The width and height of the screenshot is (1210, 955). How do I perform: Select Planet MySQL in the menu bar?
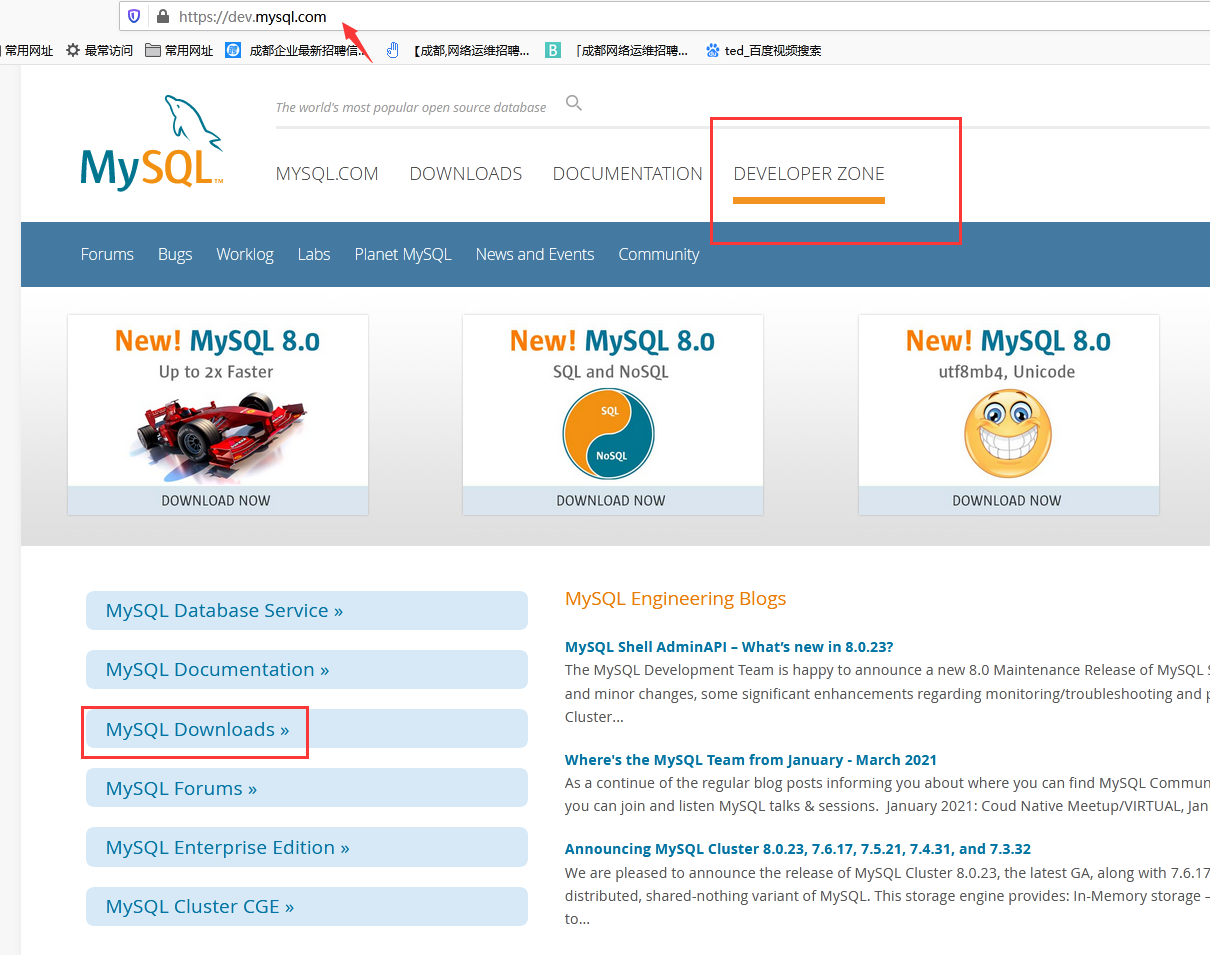pos(402,254)
